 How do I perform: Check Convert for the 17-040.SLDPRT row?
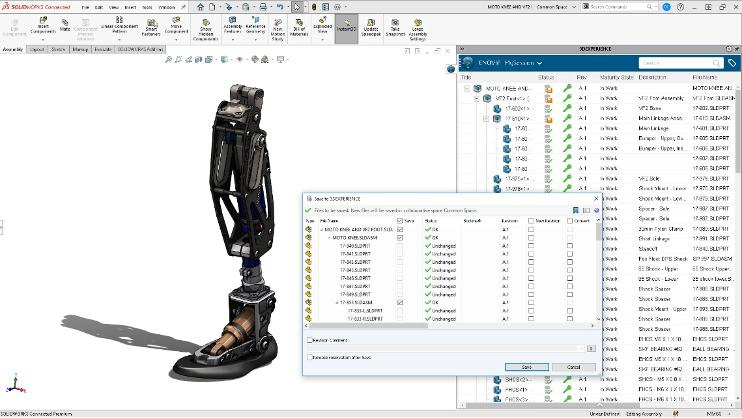coord(570,246)
